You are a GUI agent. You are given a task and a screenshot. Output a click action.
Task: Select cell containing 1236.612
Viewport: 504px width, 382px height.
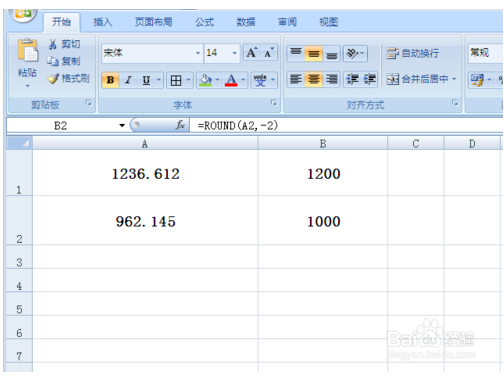pos(145,173)
